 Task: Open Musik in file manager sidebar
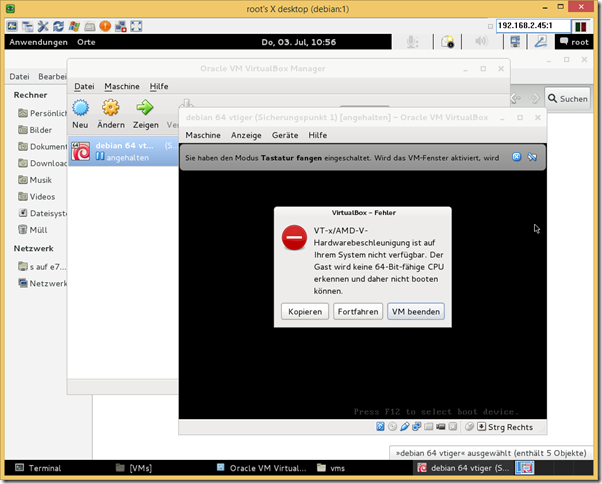35,180
